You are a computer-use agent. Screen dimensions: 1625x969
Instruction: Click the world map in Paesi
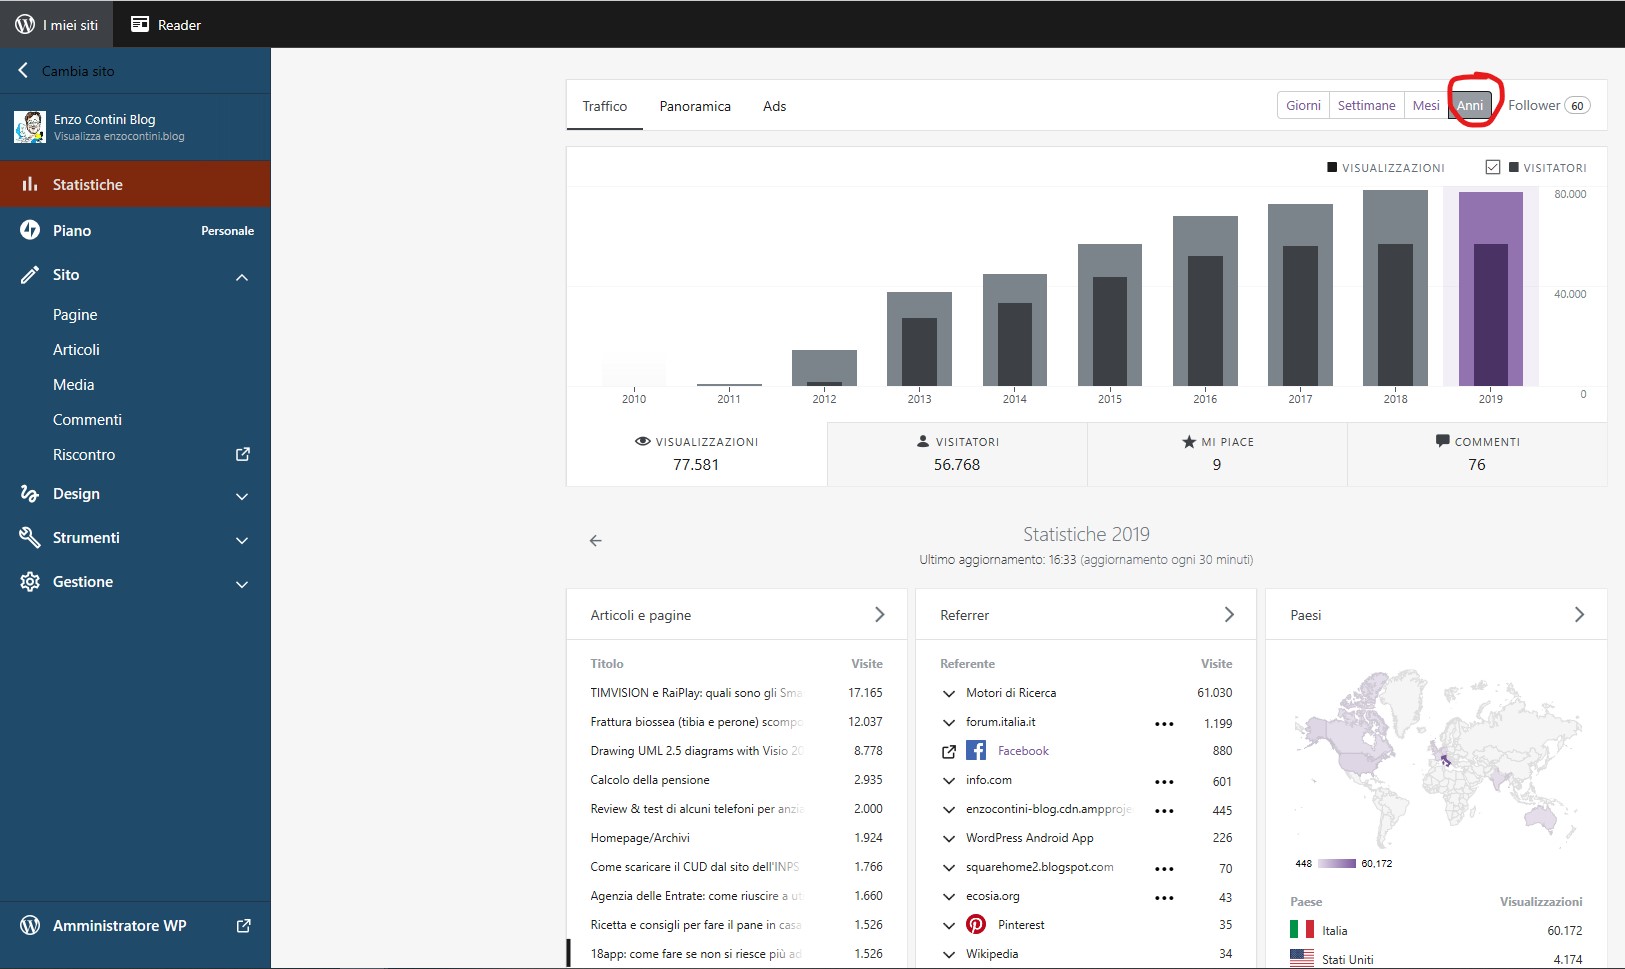point(1436,760)
